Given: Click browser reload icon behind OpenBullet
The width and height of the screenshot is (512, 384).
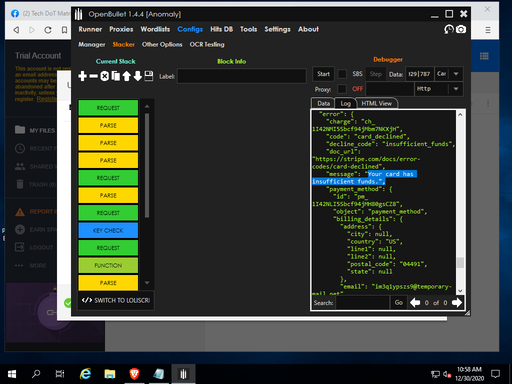Looking at the screenshot, I should click(48, 30).
